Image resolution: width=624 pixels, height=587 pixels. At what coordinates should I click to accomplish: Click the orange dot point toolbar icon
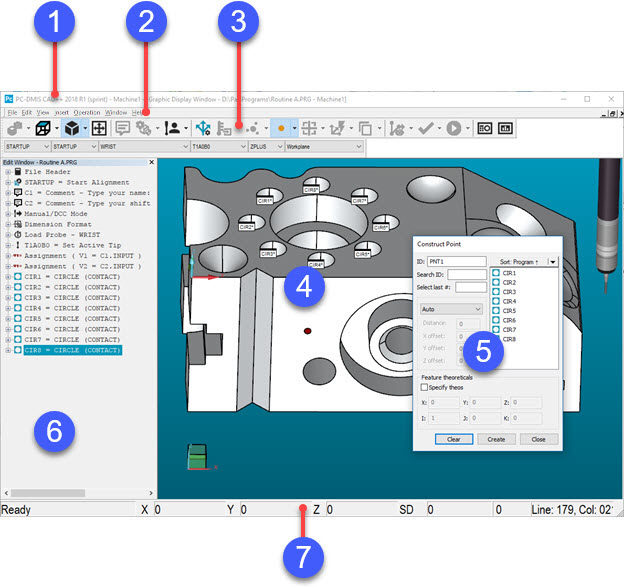point(281,128)
